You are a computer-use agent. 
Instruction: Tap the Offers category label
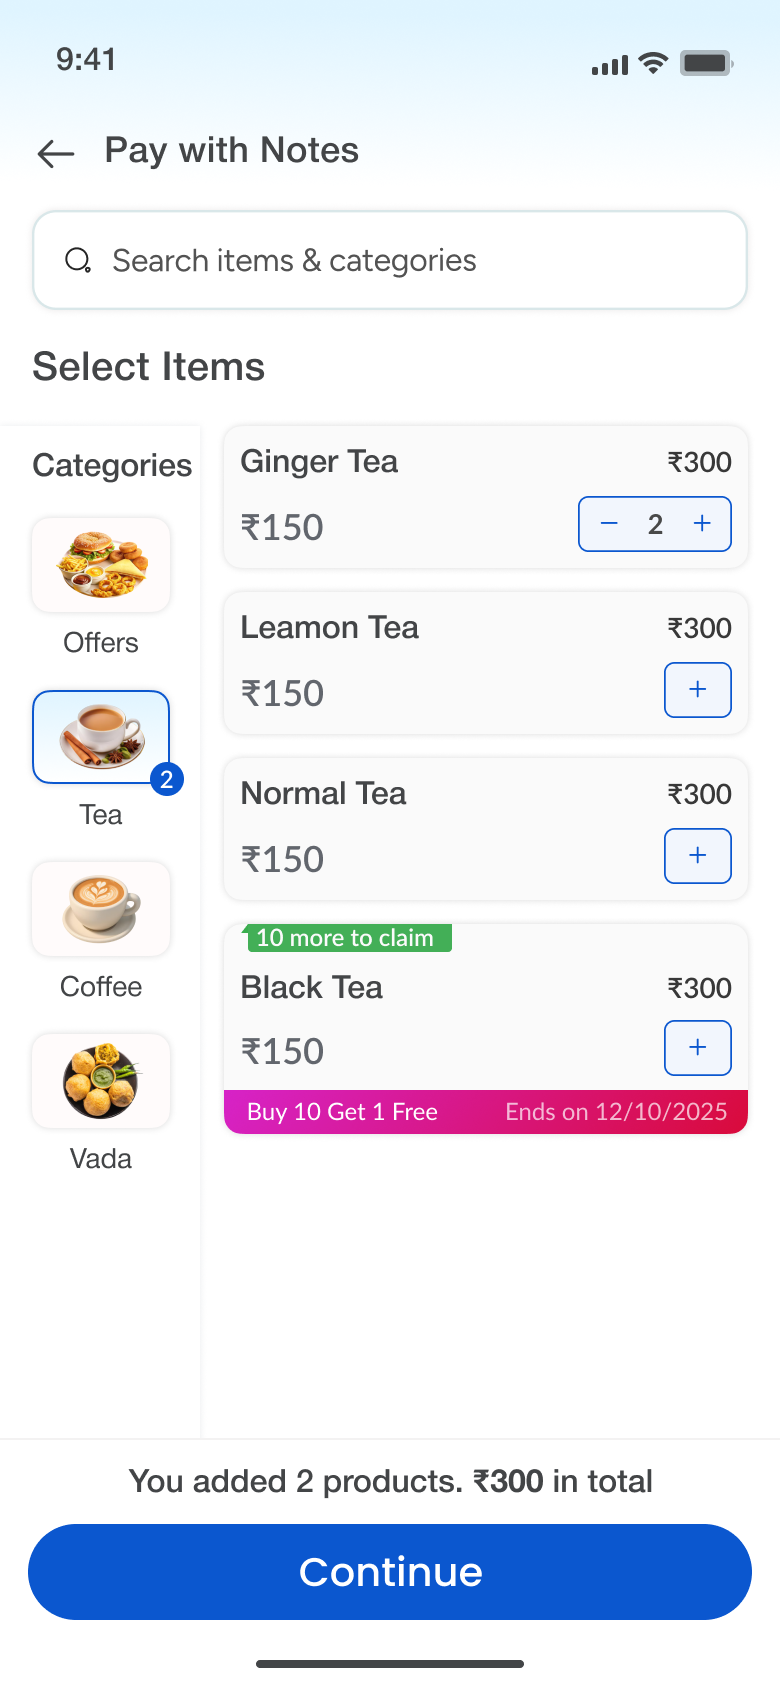(101, 643)
